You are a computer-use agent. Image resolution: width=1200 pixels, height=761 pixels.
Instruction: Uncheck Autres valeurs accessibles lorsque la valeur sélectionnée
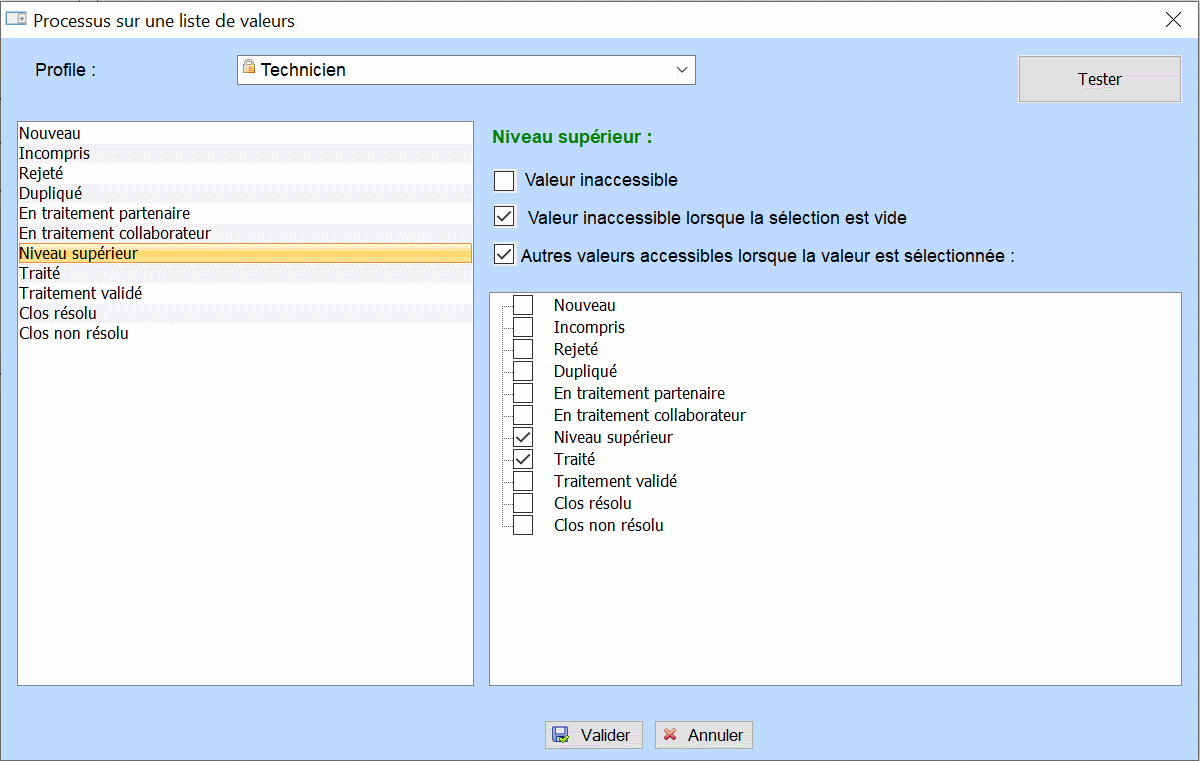click(x=505, y=255)
